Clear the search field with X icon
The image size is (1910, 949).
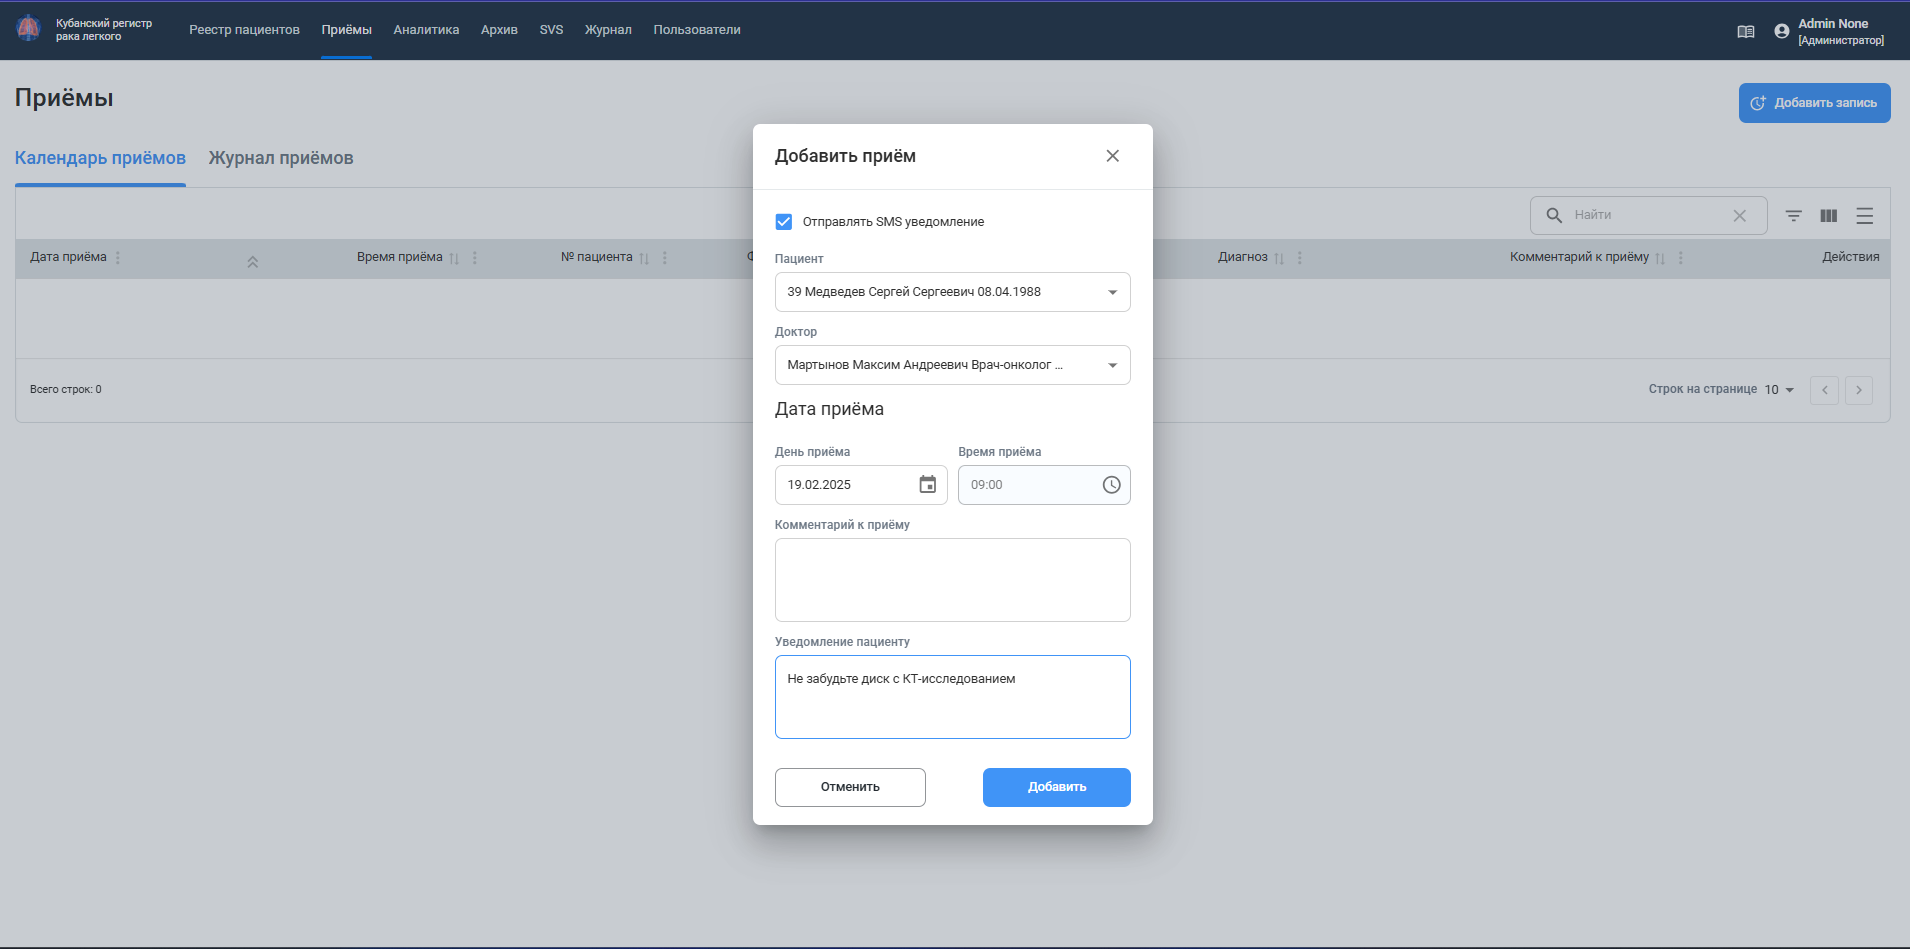coord(1739,216)
